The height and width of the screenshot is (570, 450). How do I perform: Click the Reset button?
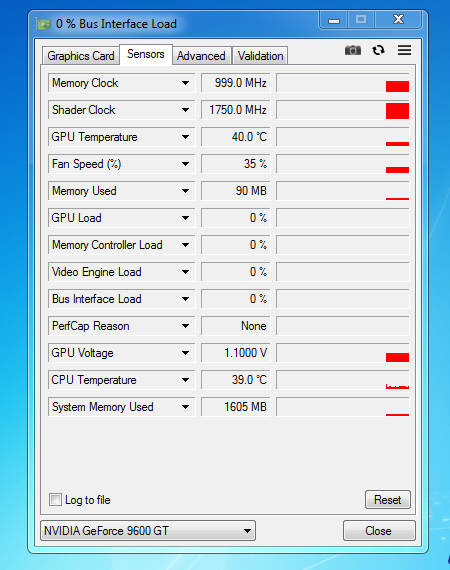click(x=387, y=500)
